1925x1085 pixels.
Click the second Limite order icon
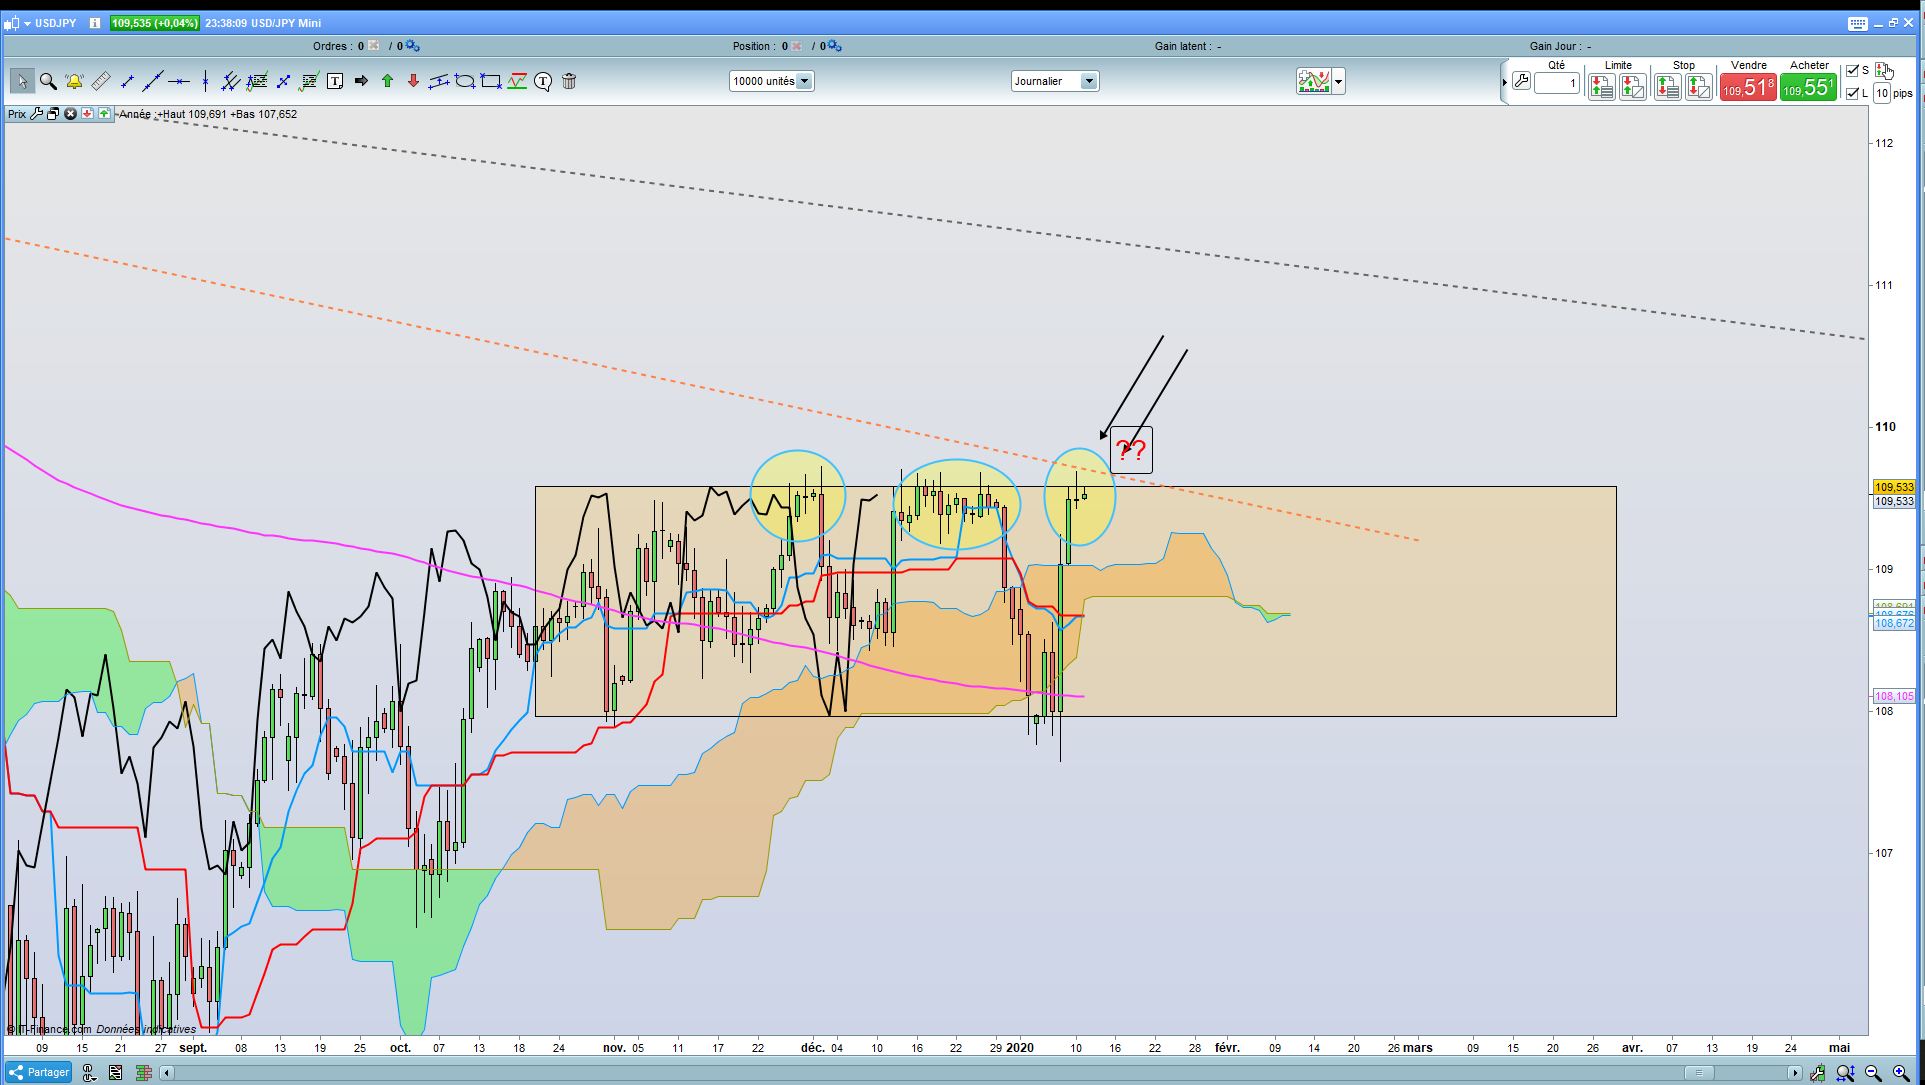[x=1633, y=87]
